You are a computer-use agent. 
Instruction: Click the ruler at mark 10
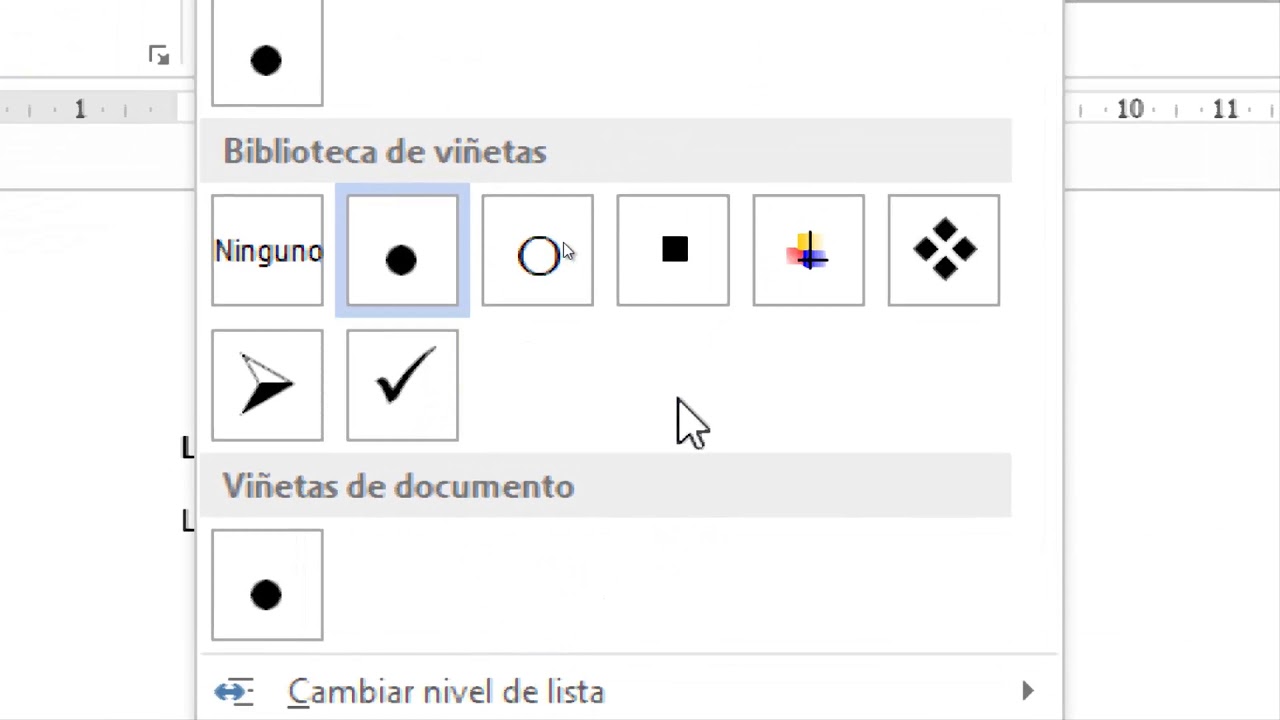coord(1130,110)
